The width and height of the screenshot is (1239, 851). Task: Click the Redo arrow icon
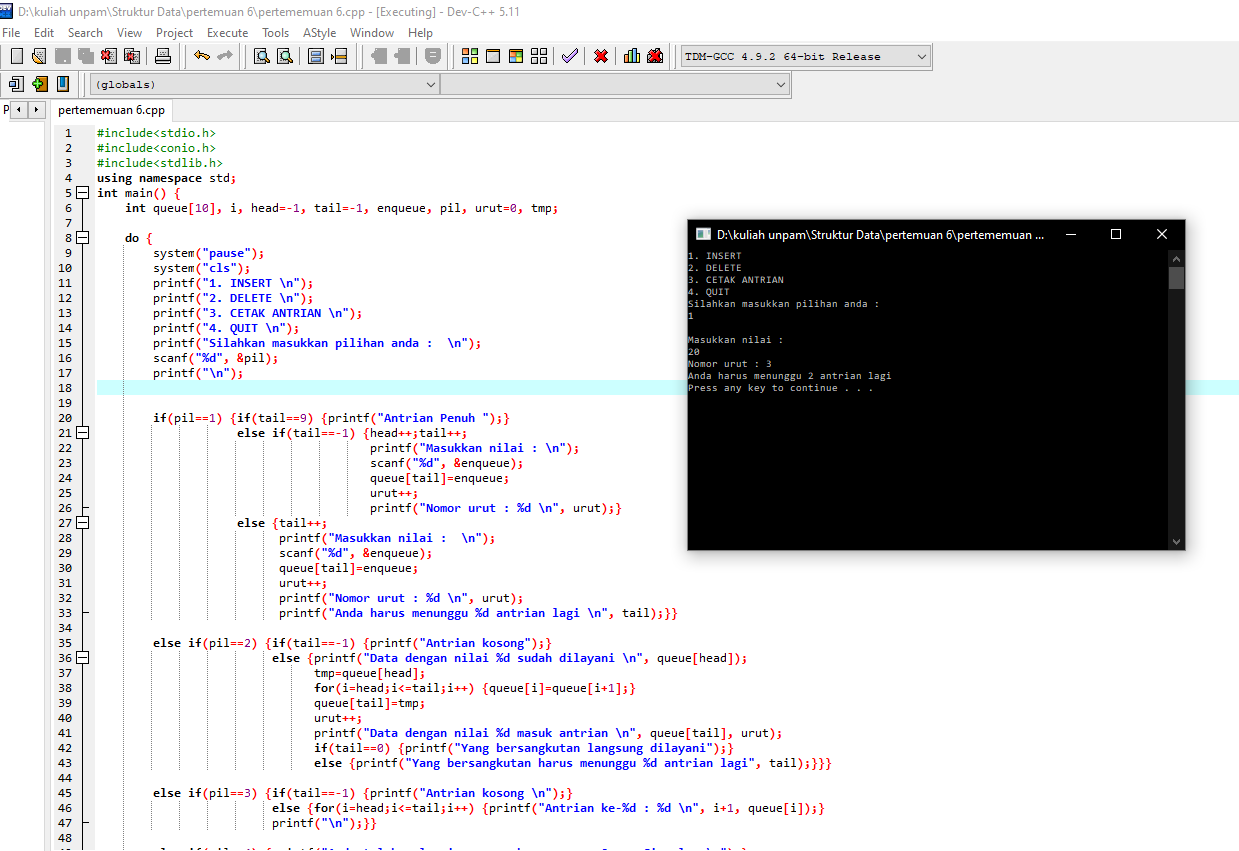pos(225,56)
